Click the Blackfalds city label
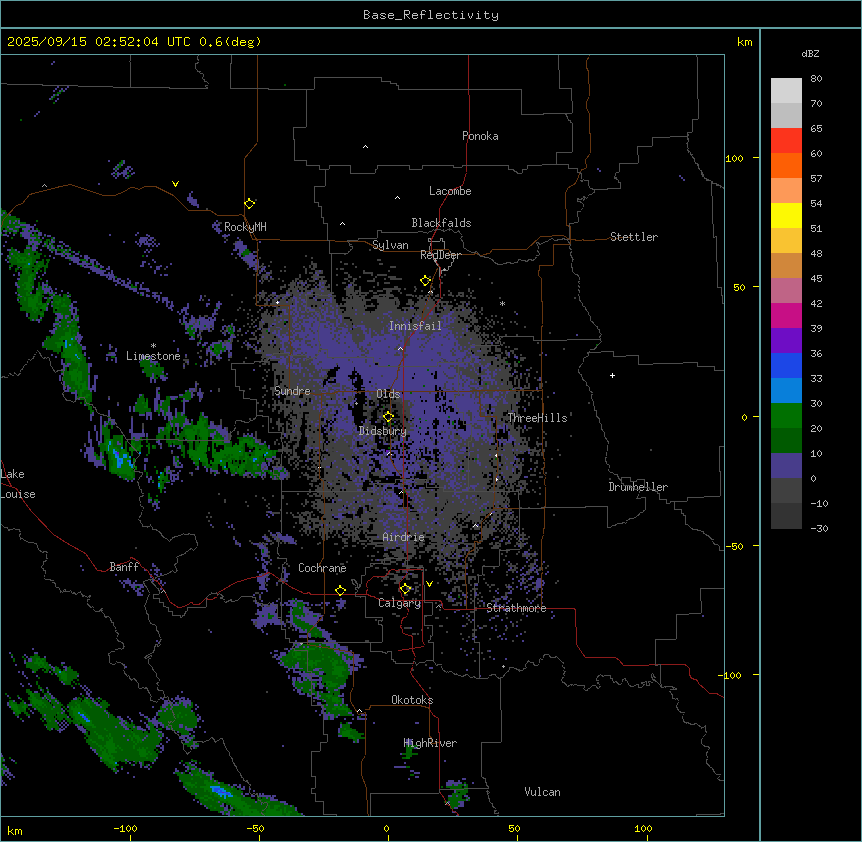862x842 pixels. point(441,223)
